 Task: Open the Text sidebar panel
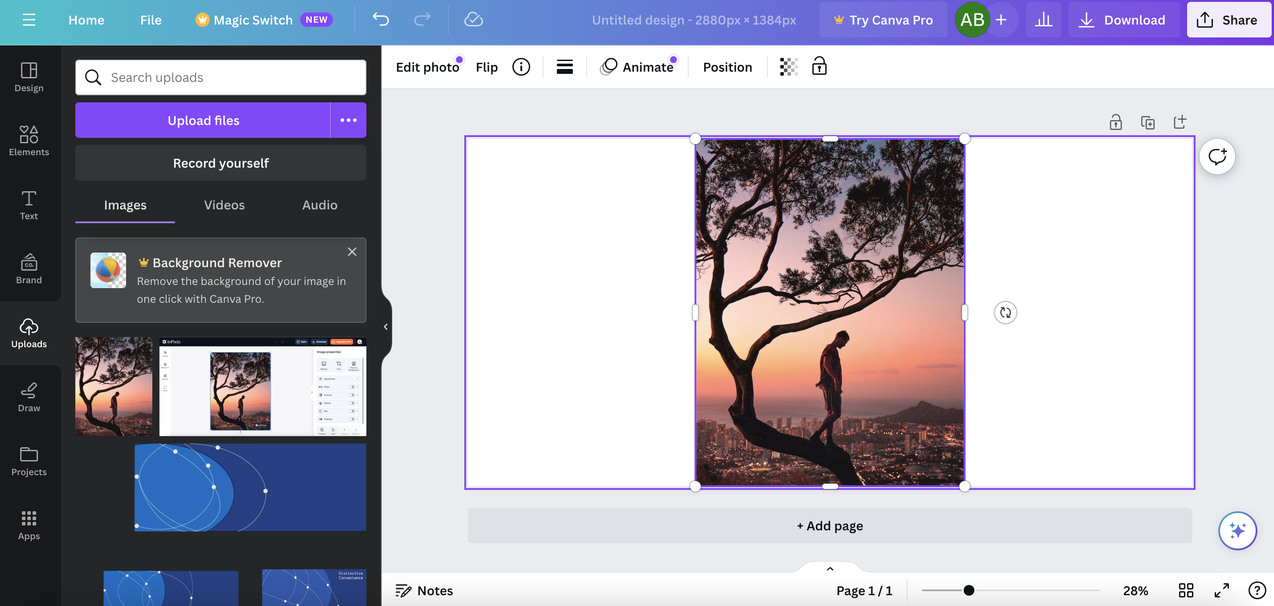tap(29, 205)
